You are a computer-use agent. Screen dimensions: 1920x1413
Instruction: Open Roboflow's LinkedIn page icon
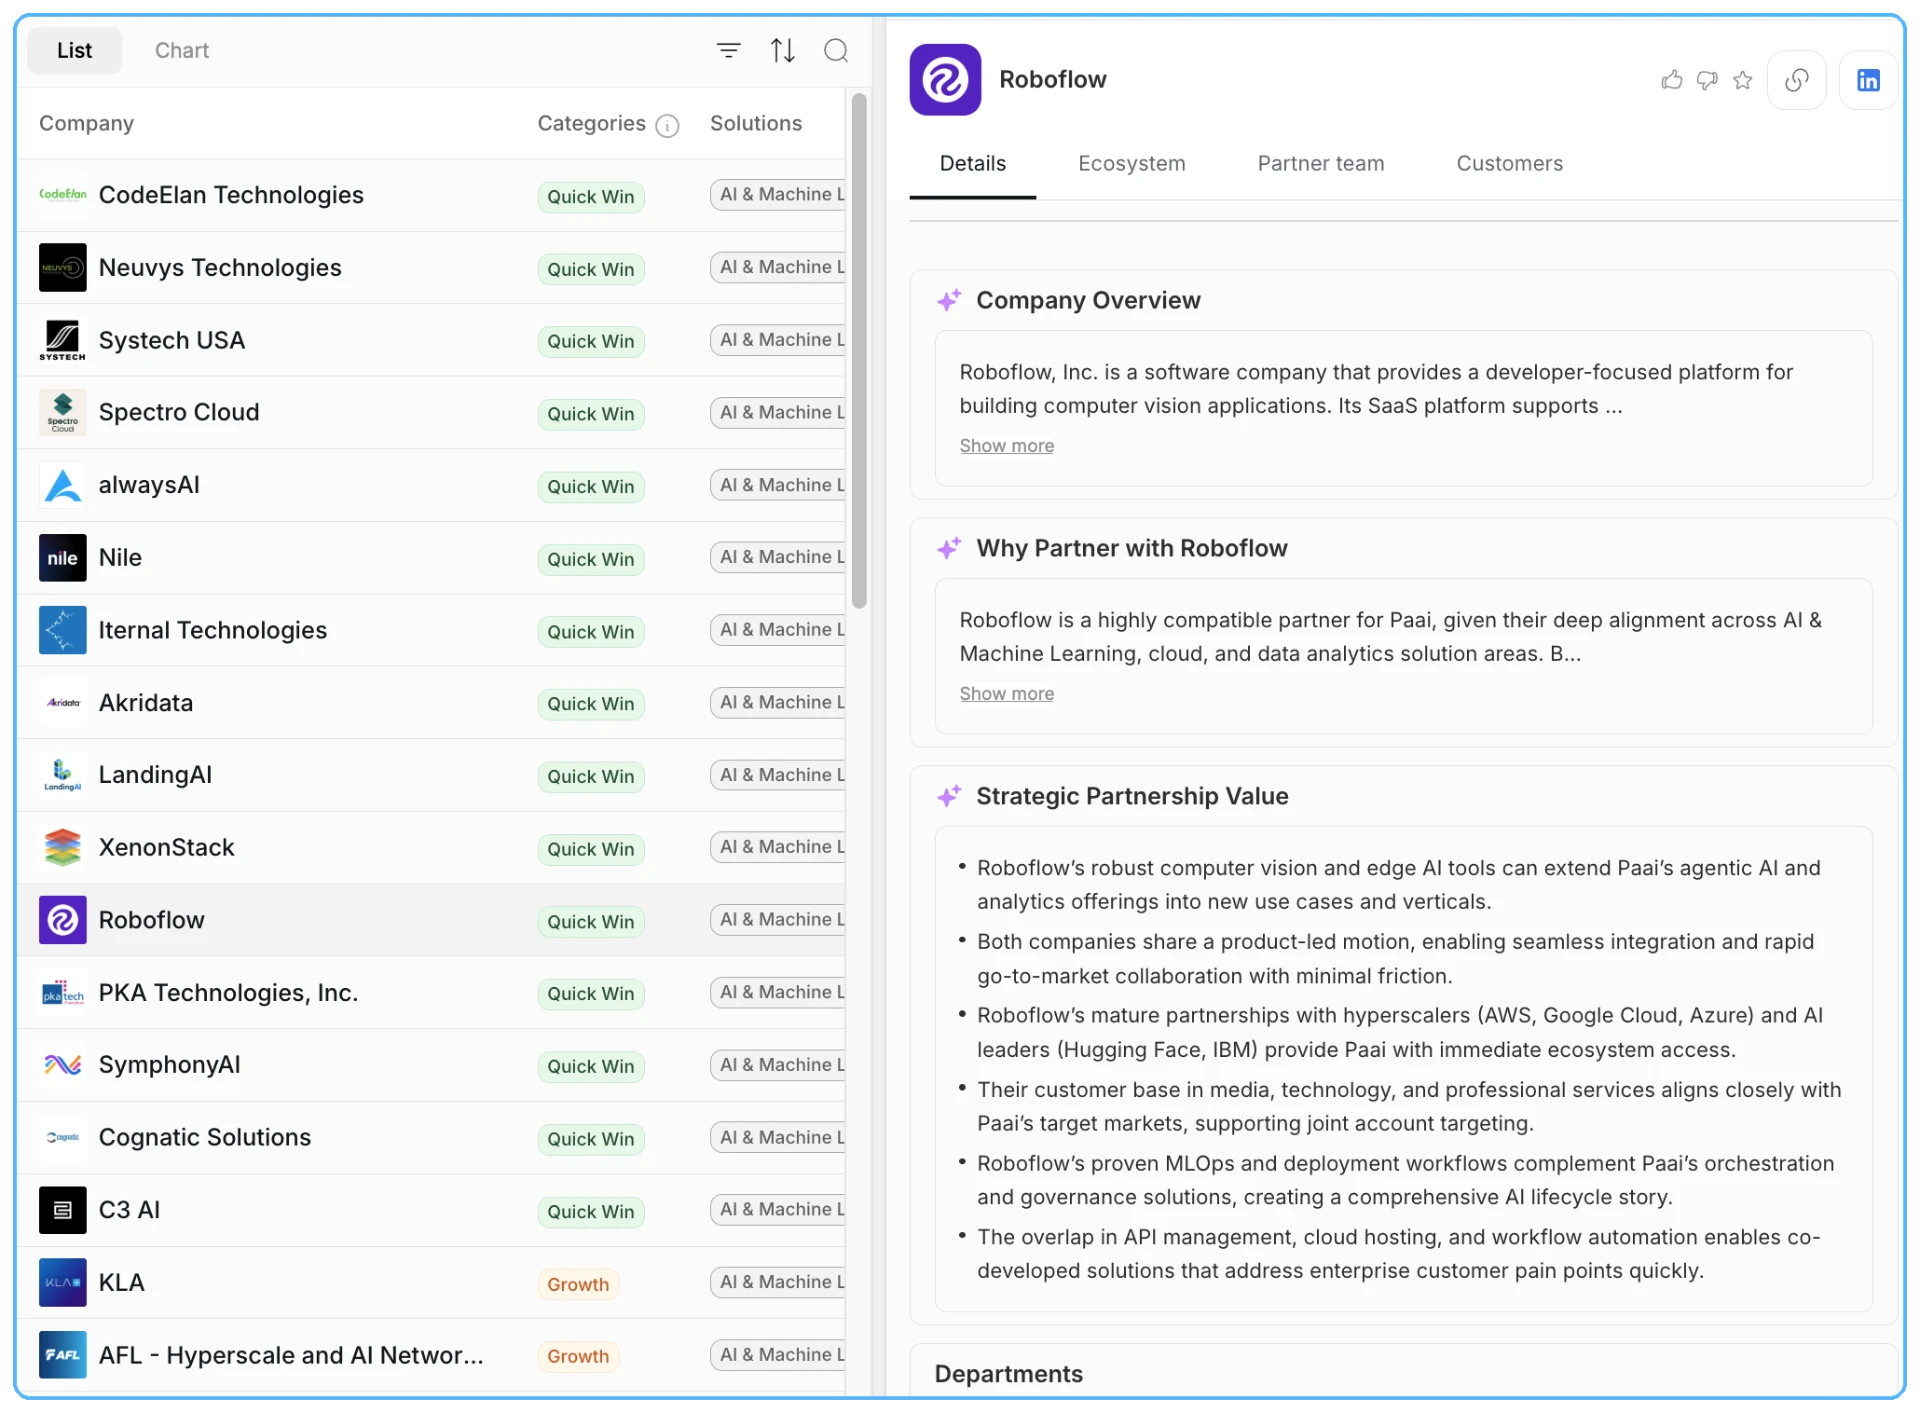1868,80
